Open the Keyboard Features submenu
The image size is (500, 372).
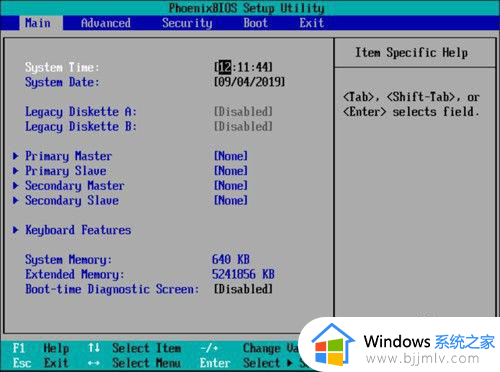pos(78,230)
